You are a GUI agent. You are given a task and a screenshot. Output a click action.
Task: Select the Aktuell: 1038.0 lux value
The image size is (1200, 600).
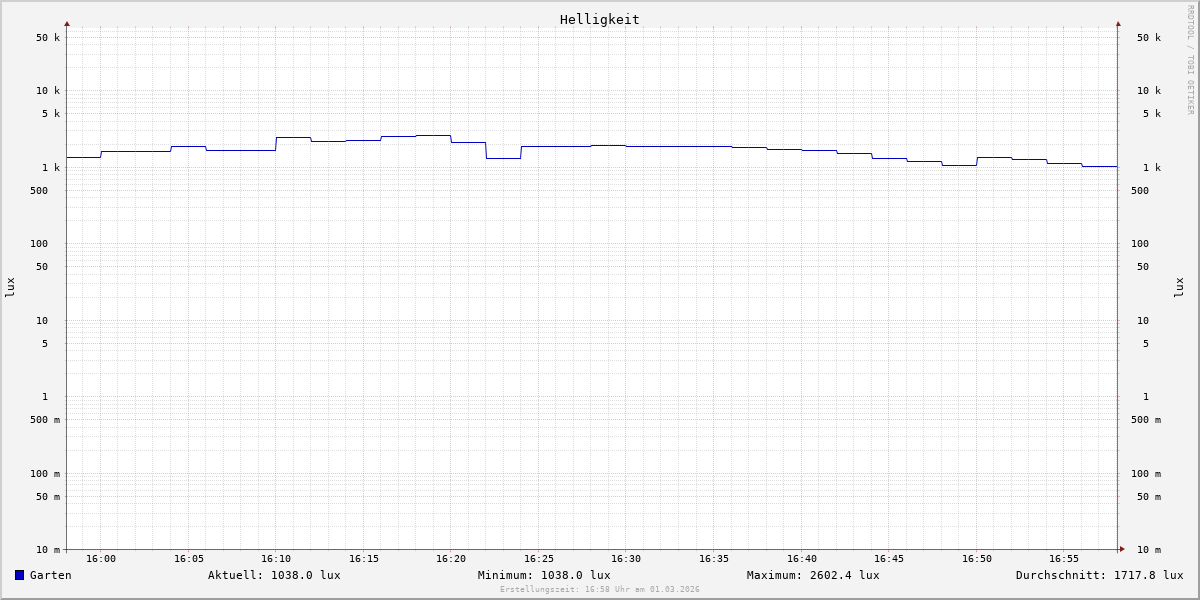[274, 575]
